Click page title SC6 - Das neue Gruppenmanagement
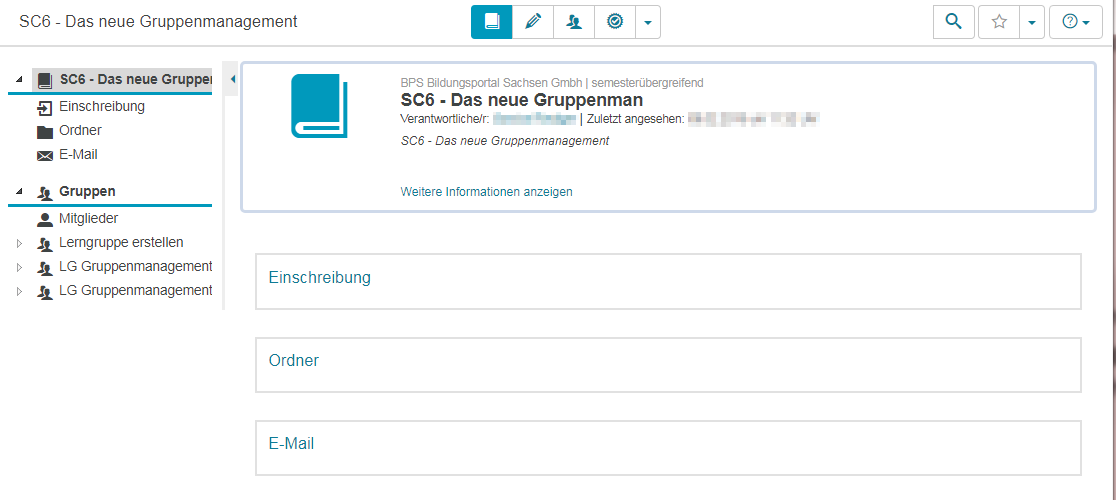The width and height of the screenshot is (1116, 500). (x=158, y=21)
